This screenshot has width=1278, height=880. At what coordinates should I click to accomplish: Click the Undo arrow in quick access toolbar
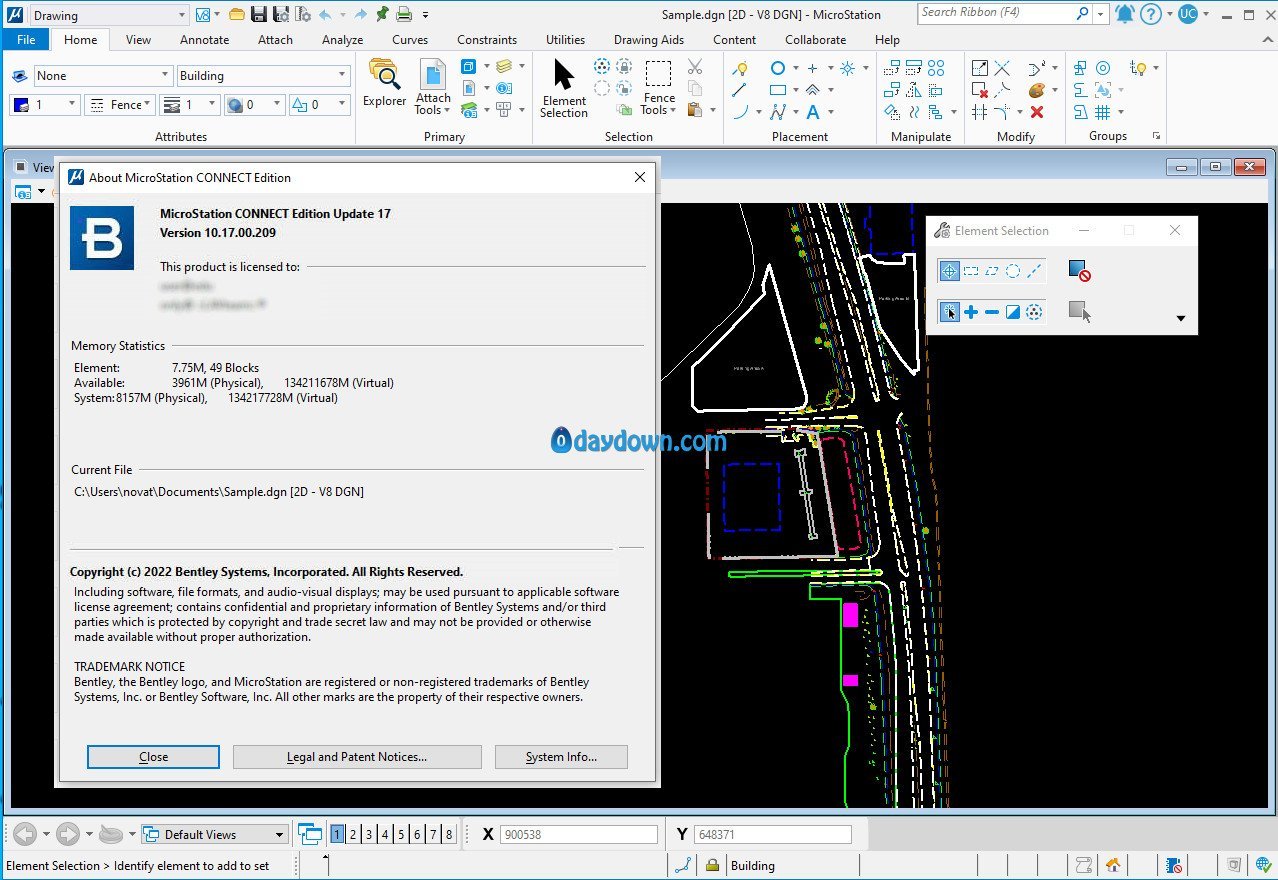click(325, 14)
